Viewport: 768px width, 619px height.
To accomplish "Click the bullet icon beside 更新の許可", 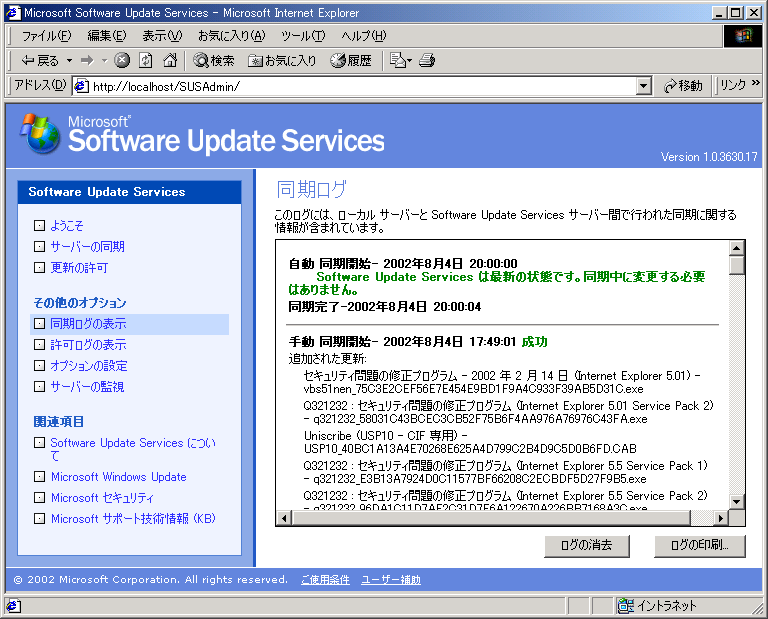I will click(39, 268).
